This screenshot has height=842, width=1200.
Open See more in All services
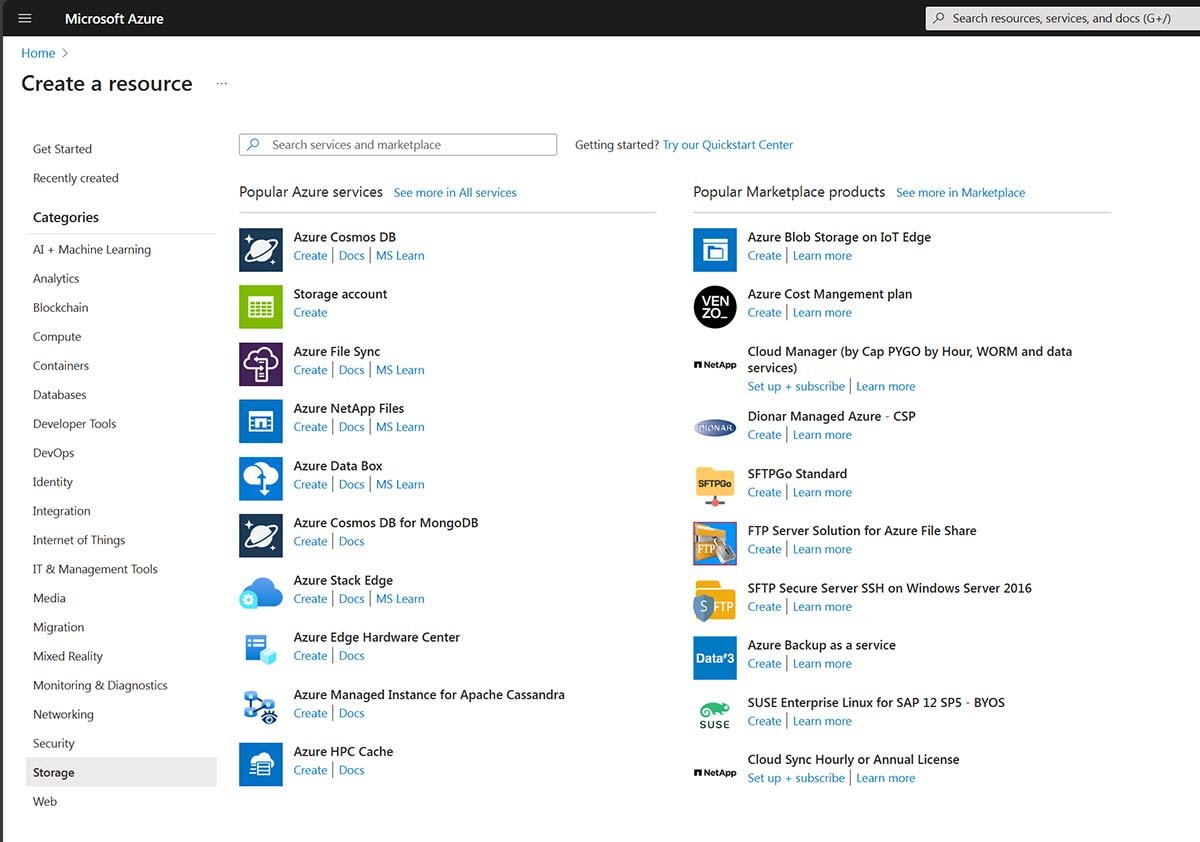(455, 192)
